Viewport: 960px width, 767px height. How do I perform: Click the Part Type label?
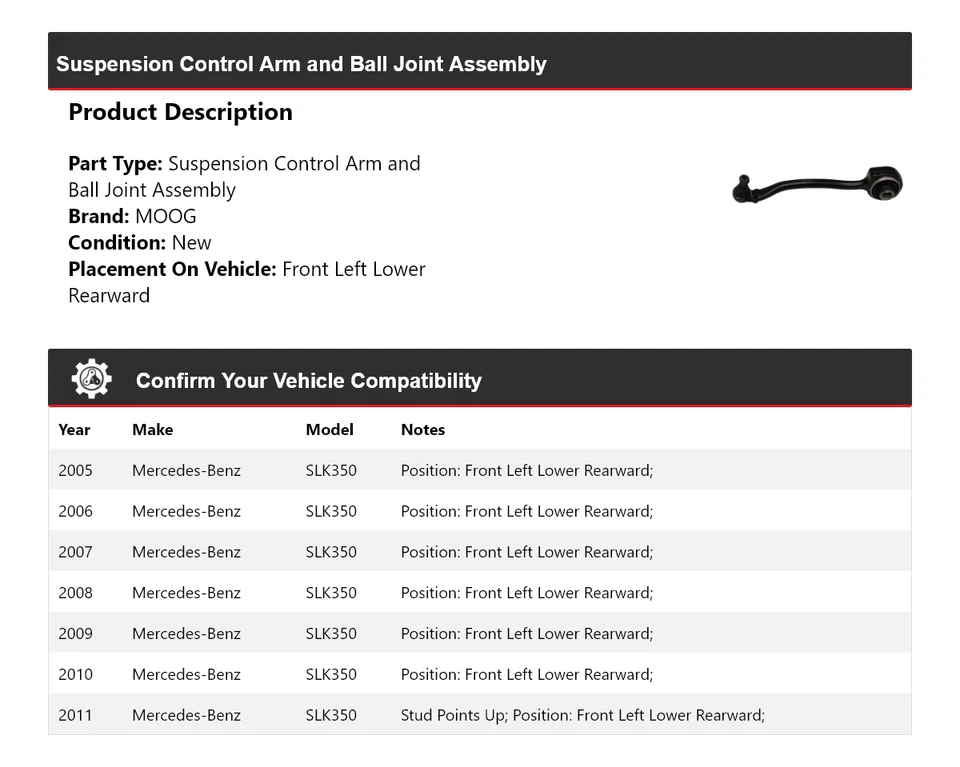(115, 164)
